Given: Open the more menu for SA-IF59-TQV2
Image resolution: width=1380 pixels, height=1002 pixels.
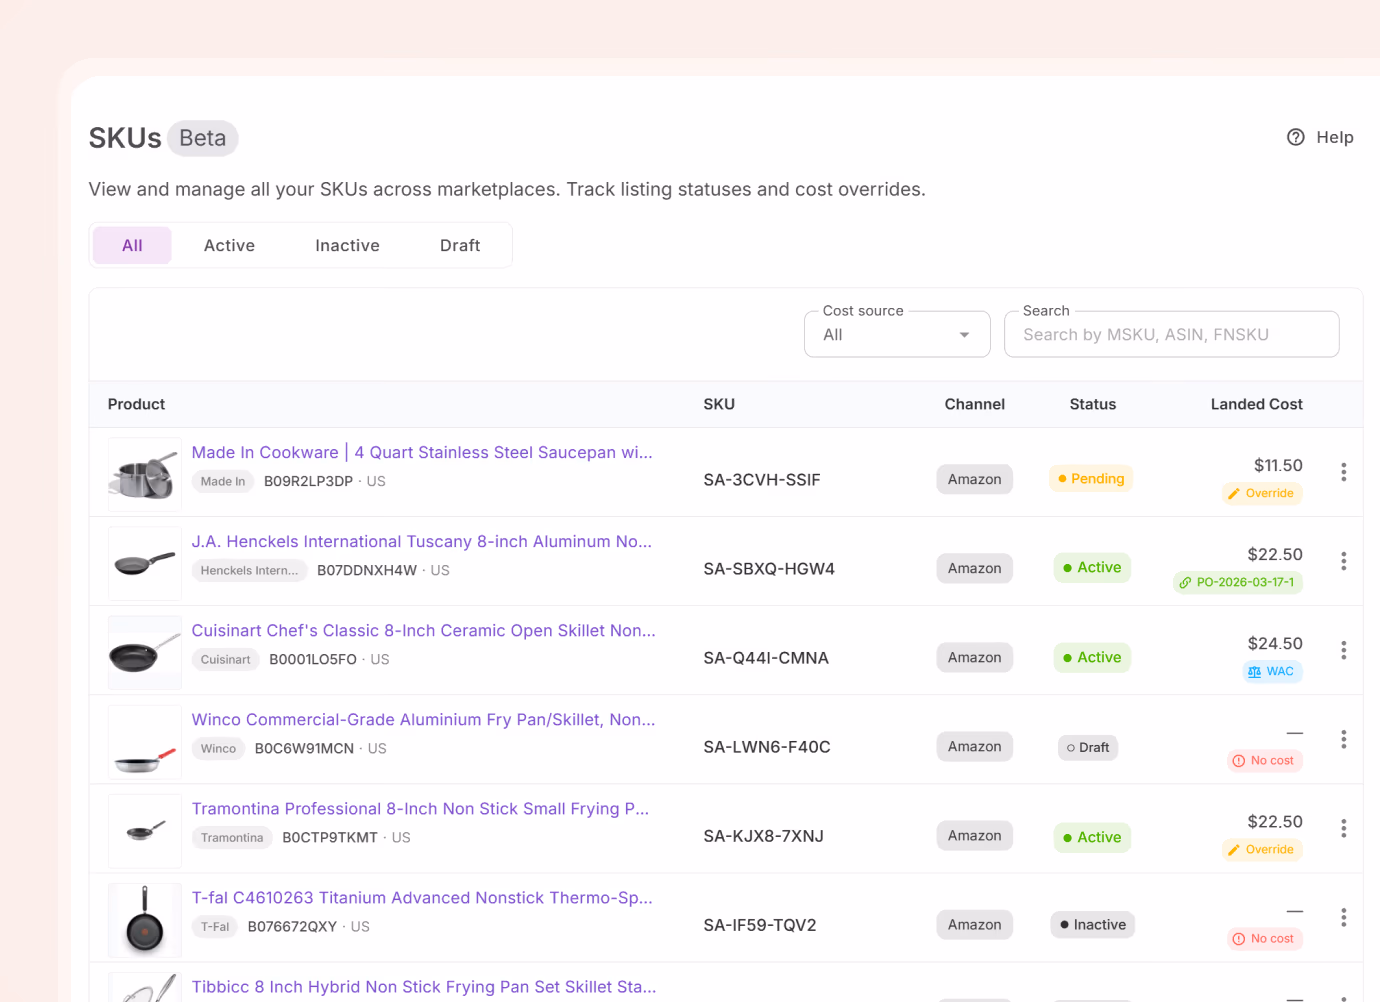Looking at the screenshot, I should 1343,917.
